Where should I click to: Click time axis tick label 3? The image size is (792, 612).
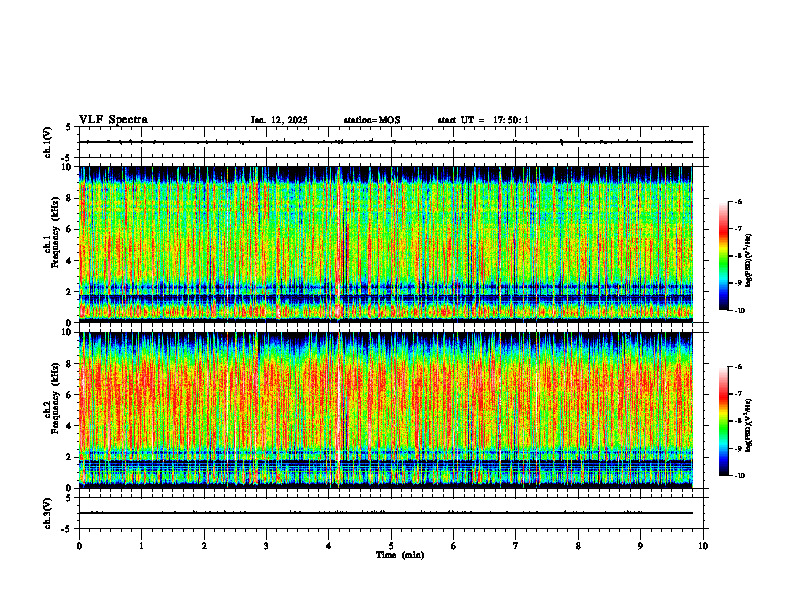click(266, 546)
